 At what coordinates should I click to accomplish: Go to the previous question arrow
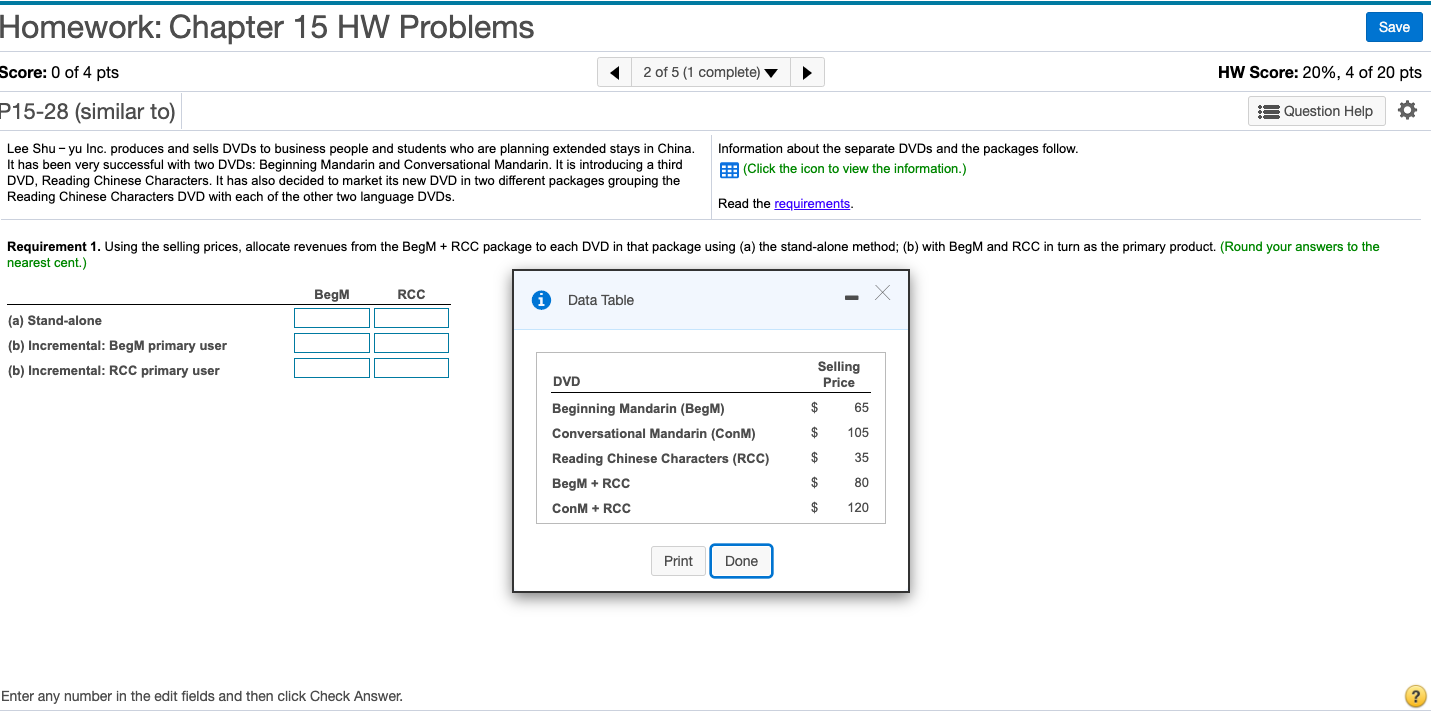coord(615,72)
